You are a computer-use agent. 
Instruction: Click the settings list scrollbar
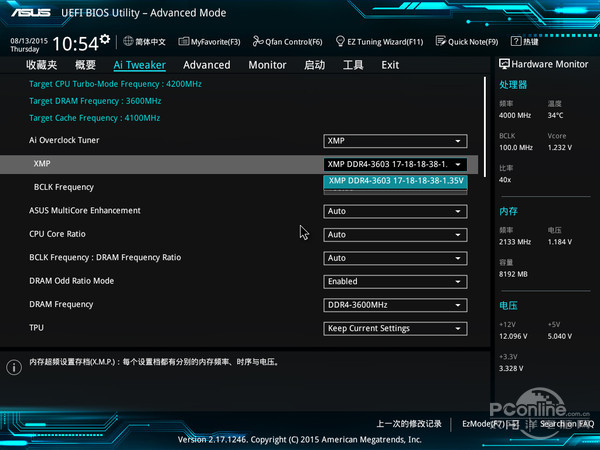(485, 126)
